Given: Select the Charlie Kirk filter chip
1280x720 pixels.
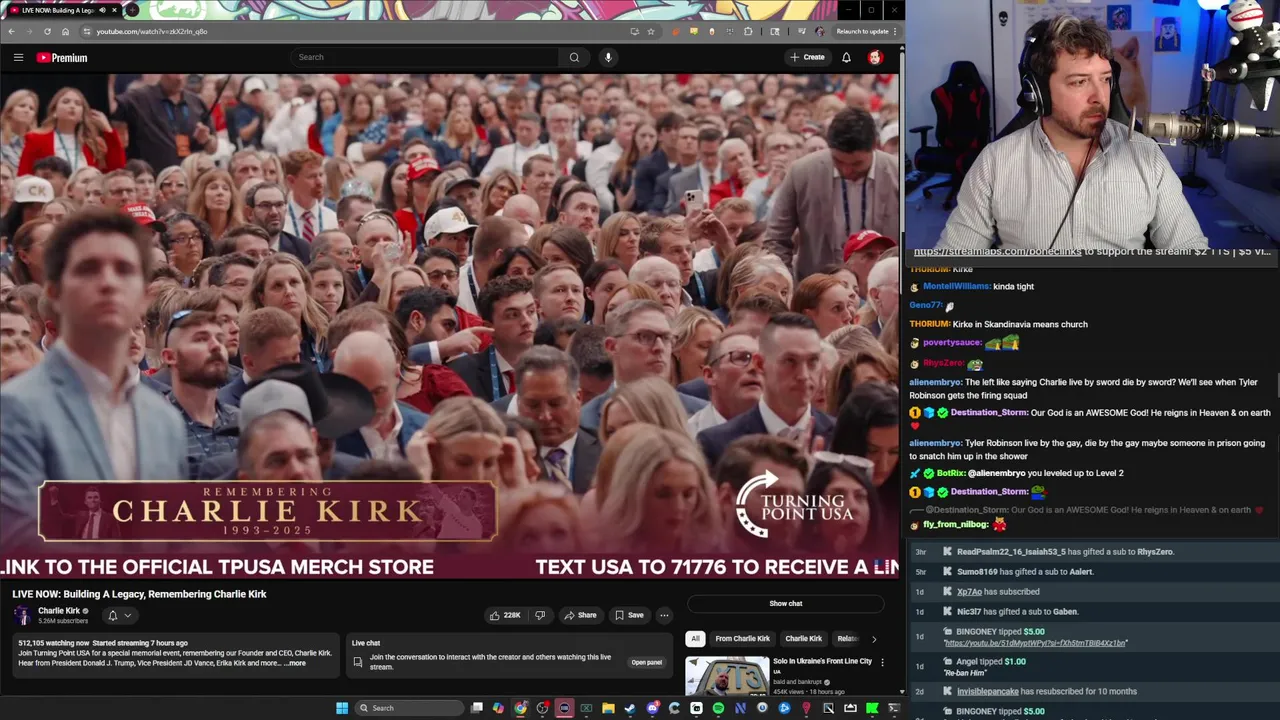Looking at the screenshot, I should pyautogui.click(x=803, y=638).
